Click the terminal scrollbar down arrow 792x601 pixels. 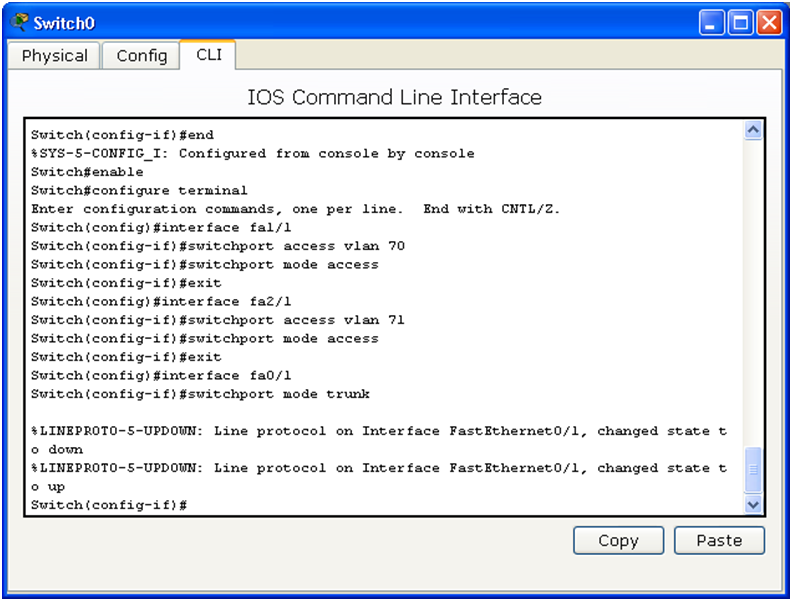tap(753, 504)
